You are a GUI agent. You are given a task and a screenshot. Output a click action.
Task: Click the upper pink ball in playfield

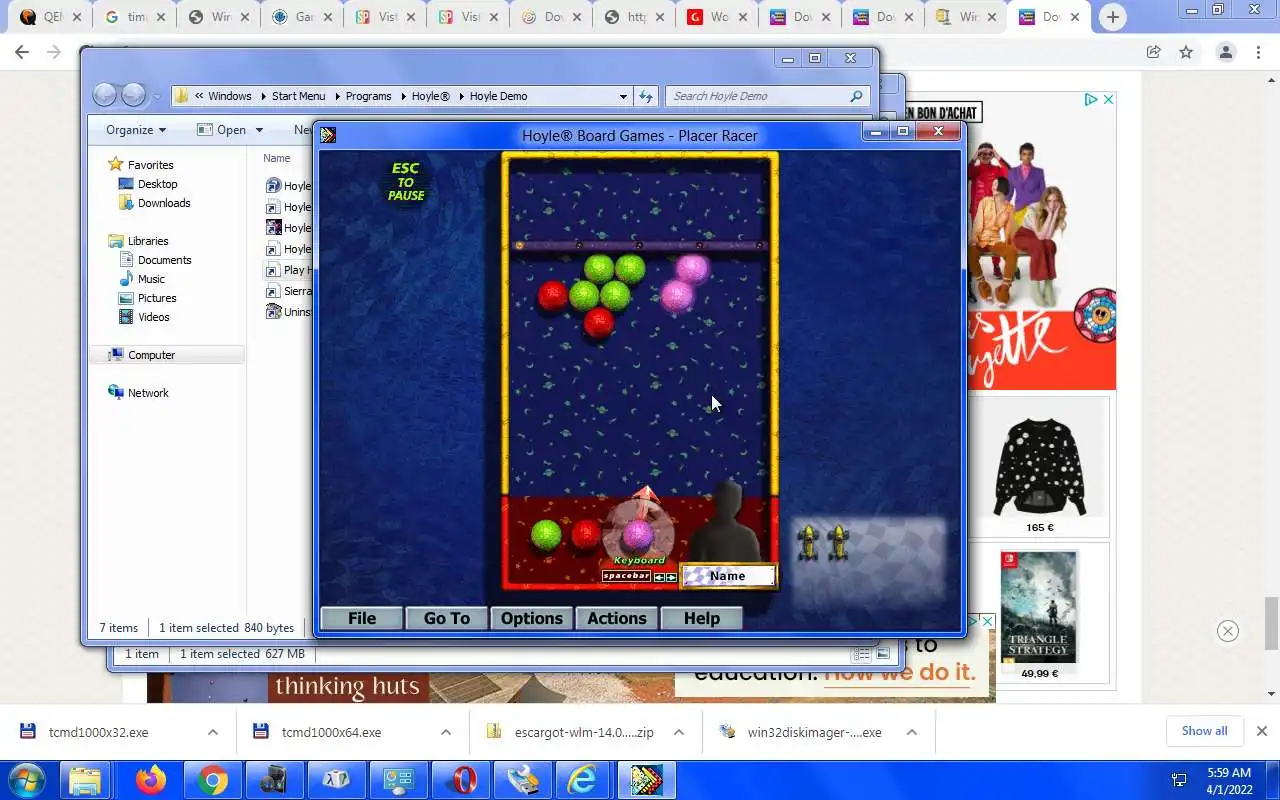(693, 269)
